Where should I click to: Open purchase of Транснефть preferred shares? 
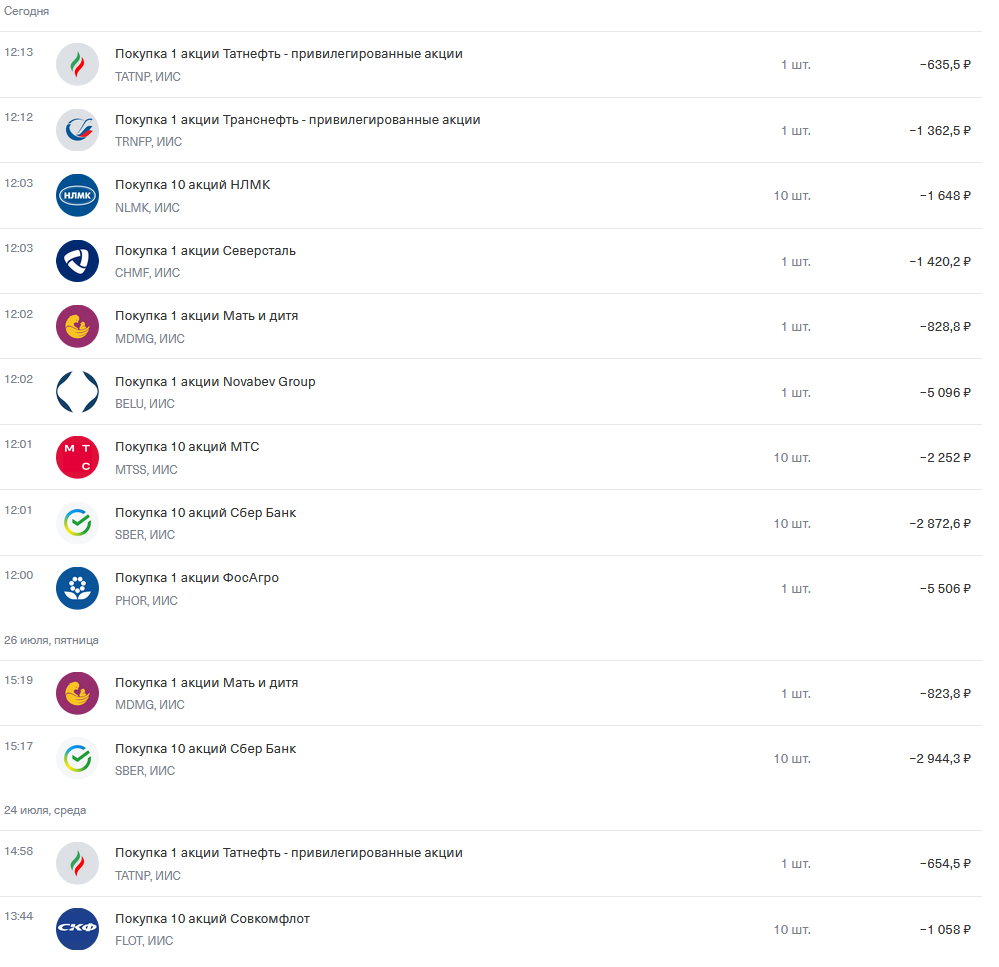click(x=491, y=130)
